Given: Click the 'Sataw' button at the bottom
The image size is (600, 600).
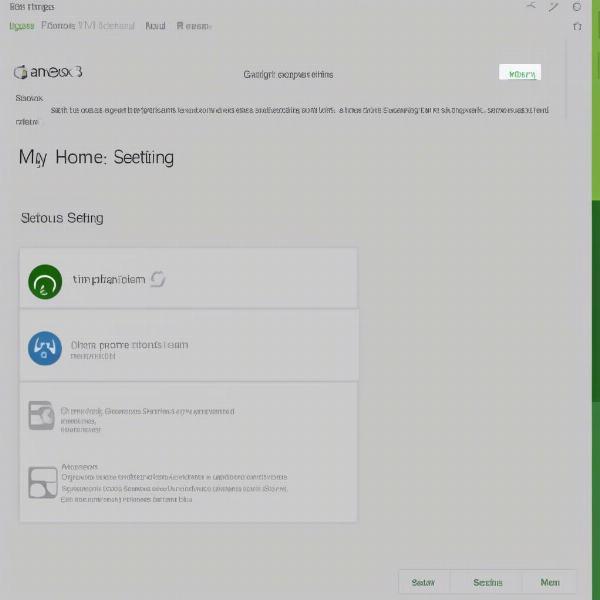Looking at the screenshot, I should coord(423,582).
